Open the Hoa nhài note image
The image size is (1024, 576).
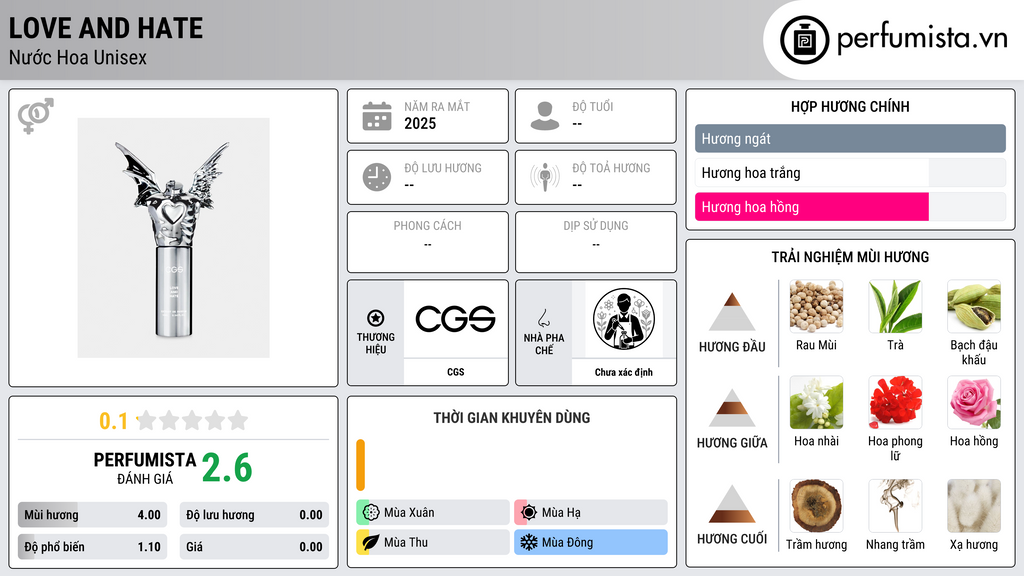(816, 402)
